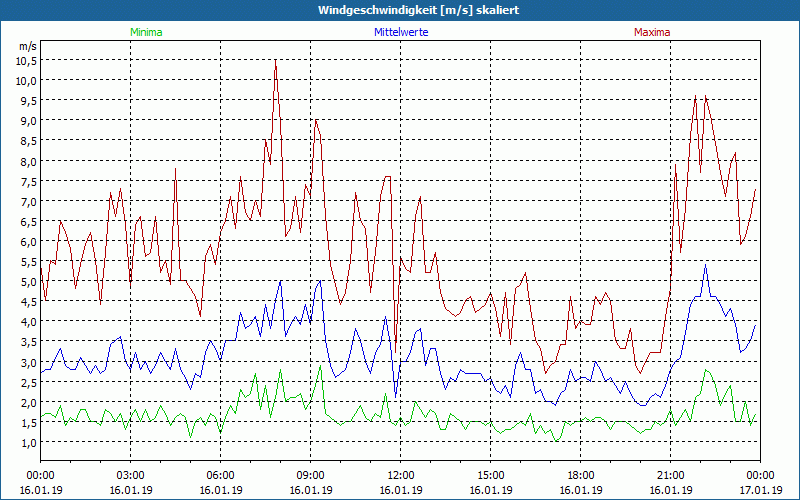Click the blue Mittelwerte peak after 21:00
The height and width of the screenshot is (500, 800).
point(706,266)
